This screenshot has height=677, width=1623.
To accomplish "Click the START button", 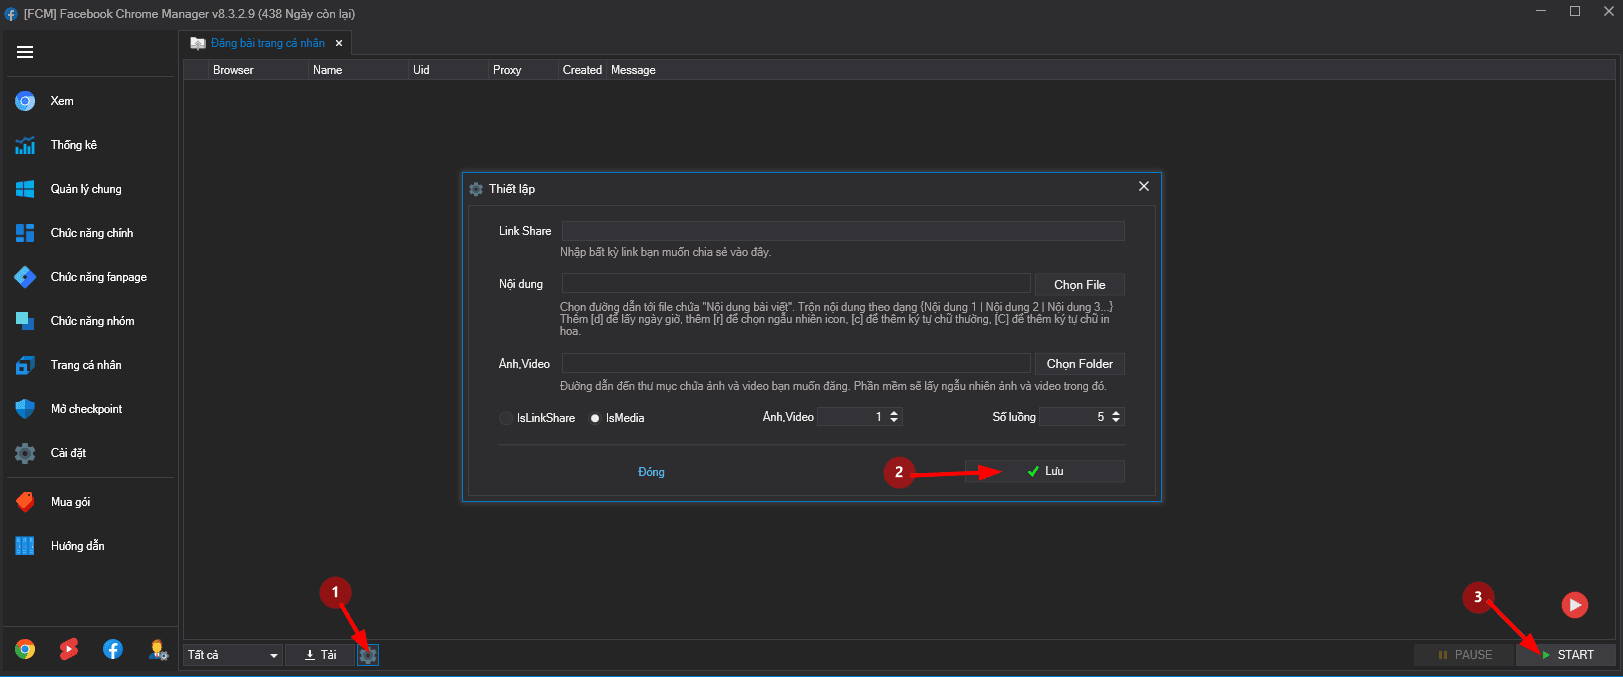I will 1567,655.
